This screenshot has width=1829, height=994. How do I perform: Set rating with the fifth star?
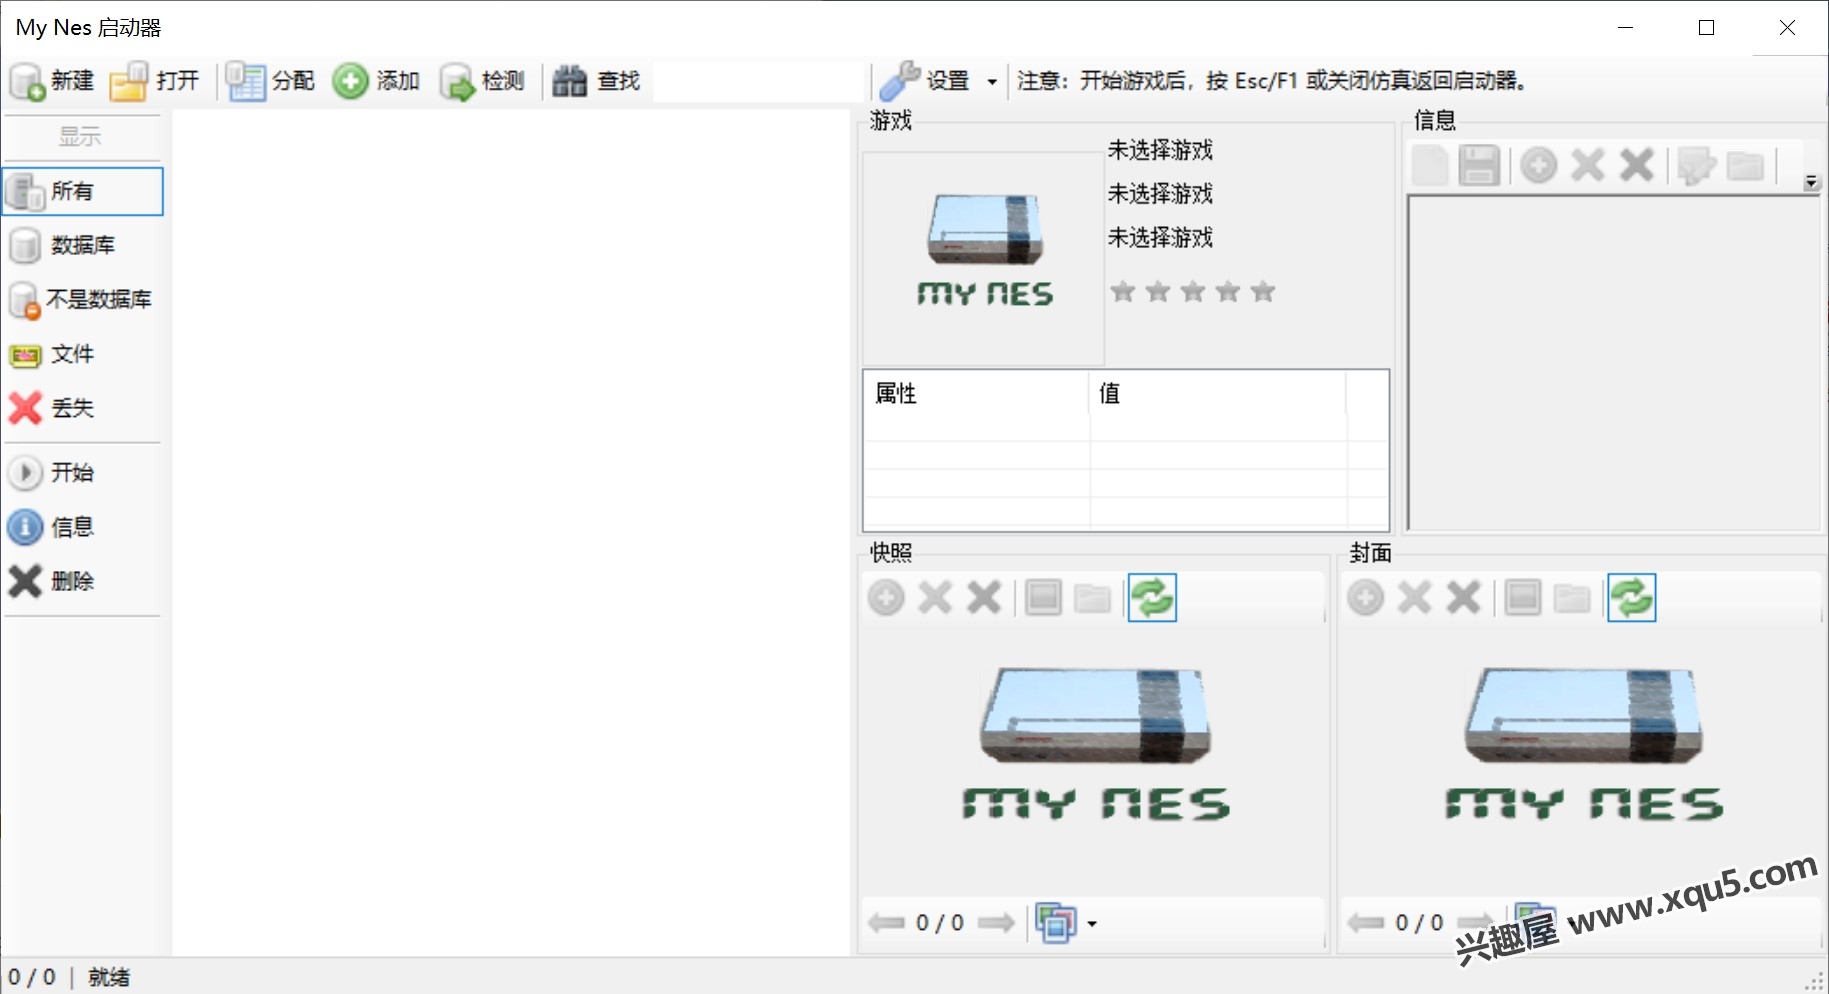point(1263,291)
